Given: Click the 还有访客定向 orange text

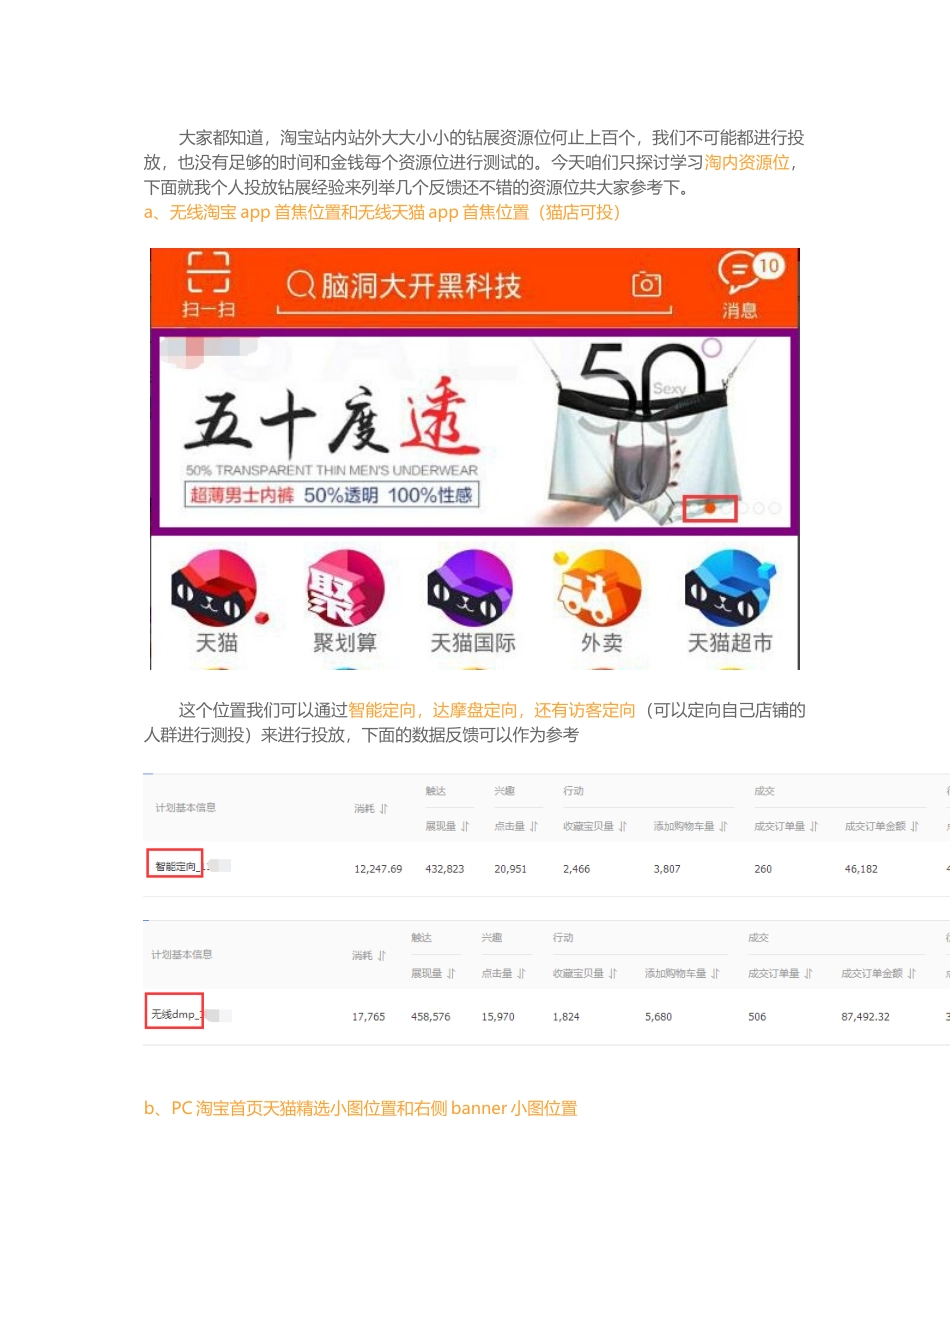Looking at the screenshot, I should point(584,710).
